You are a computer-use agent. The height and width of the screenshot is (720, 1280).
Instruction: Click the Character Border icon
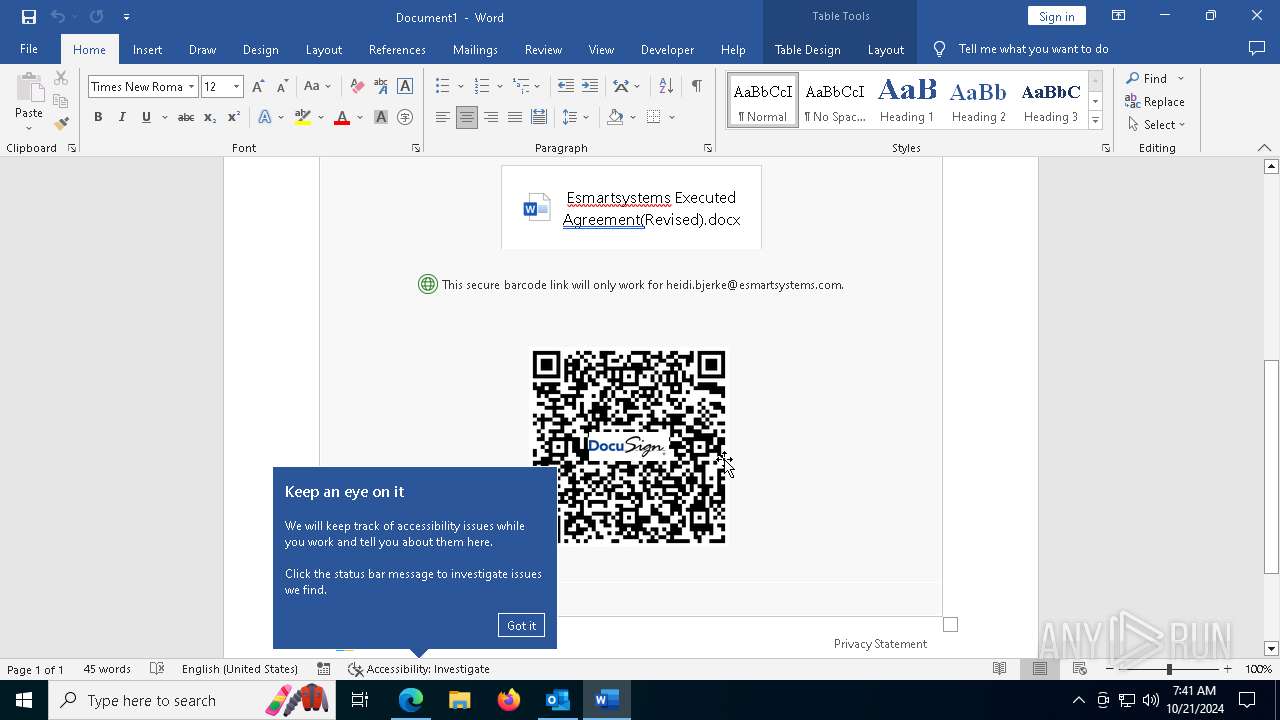(405, 87)
